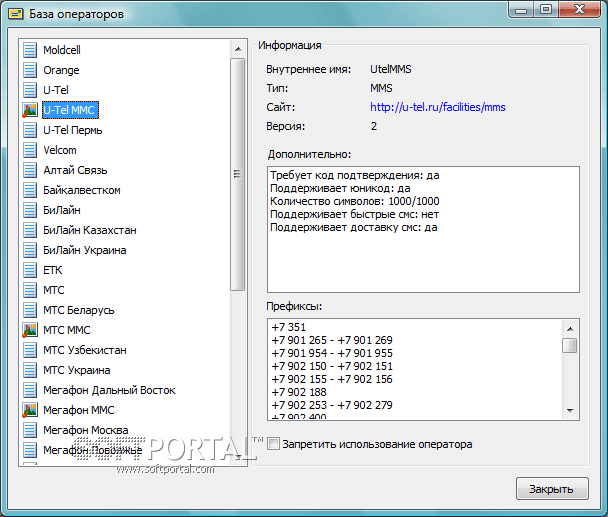This screenshot has width=608, height=517.
Task: Maximize the База операторов window
Action: (x=546, y=9)
